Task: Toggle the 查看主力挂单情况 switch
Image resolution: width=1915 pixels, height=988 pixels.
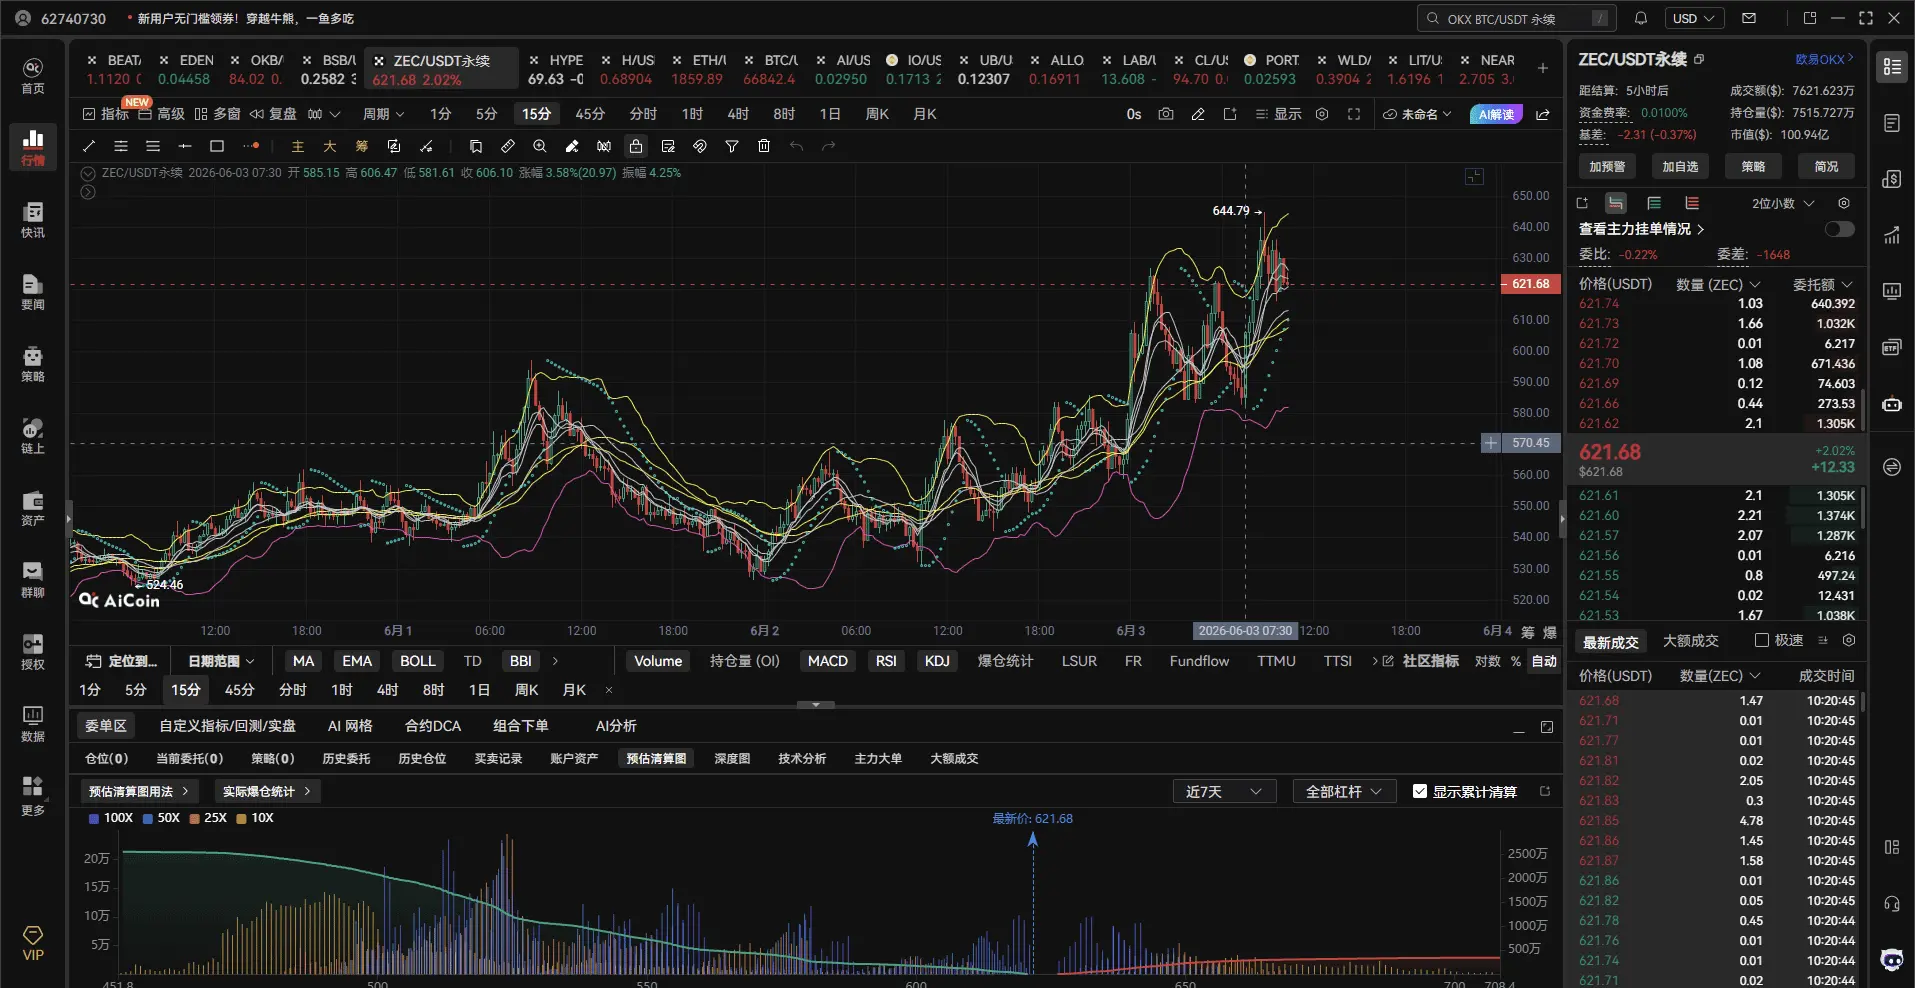Action: pyautogui.click(x=1839, y=229)
